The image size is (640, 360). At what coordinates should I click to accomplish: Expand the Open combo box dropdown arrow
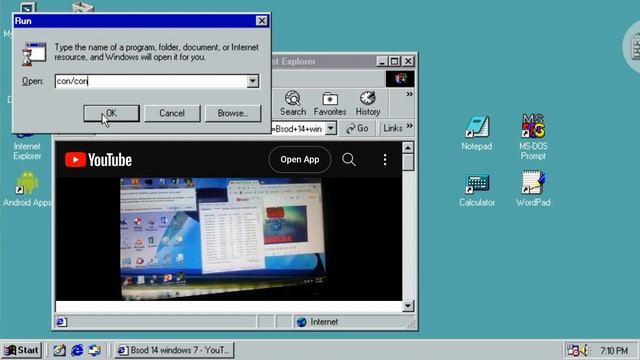point(253,81)
